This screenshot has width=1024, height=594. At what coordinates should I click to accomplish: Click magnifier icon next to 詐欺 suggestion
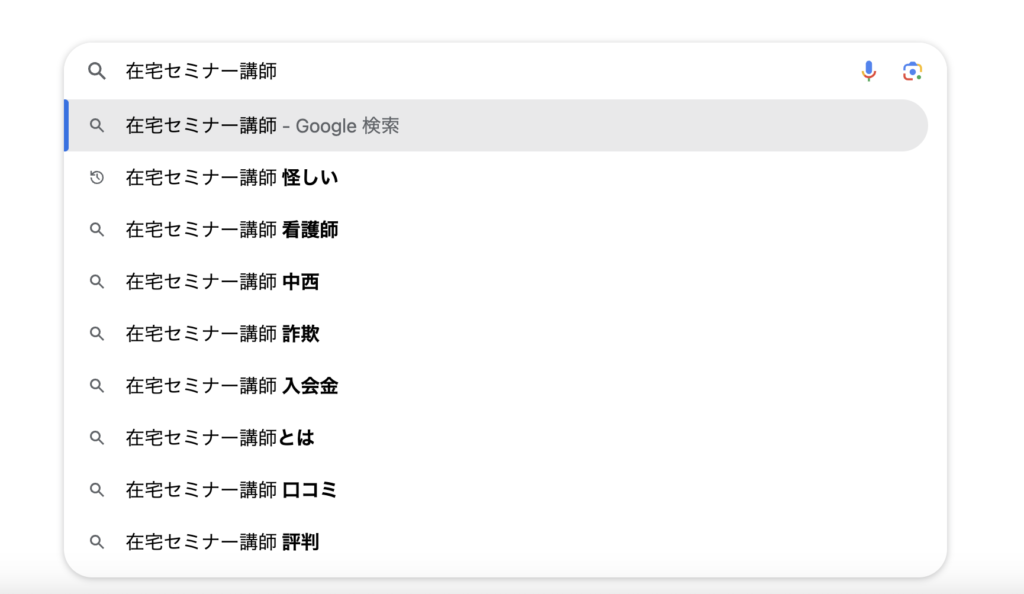click(x=97, y=334)
